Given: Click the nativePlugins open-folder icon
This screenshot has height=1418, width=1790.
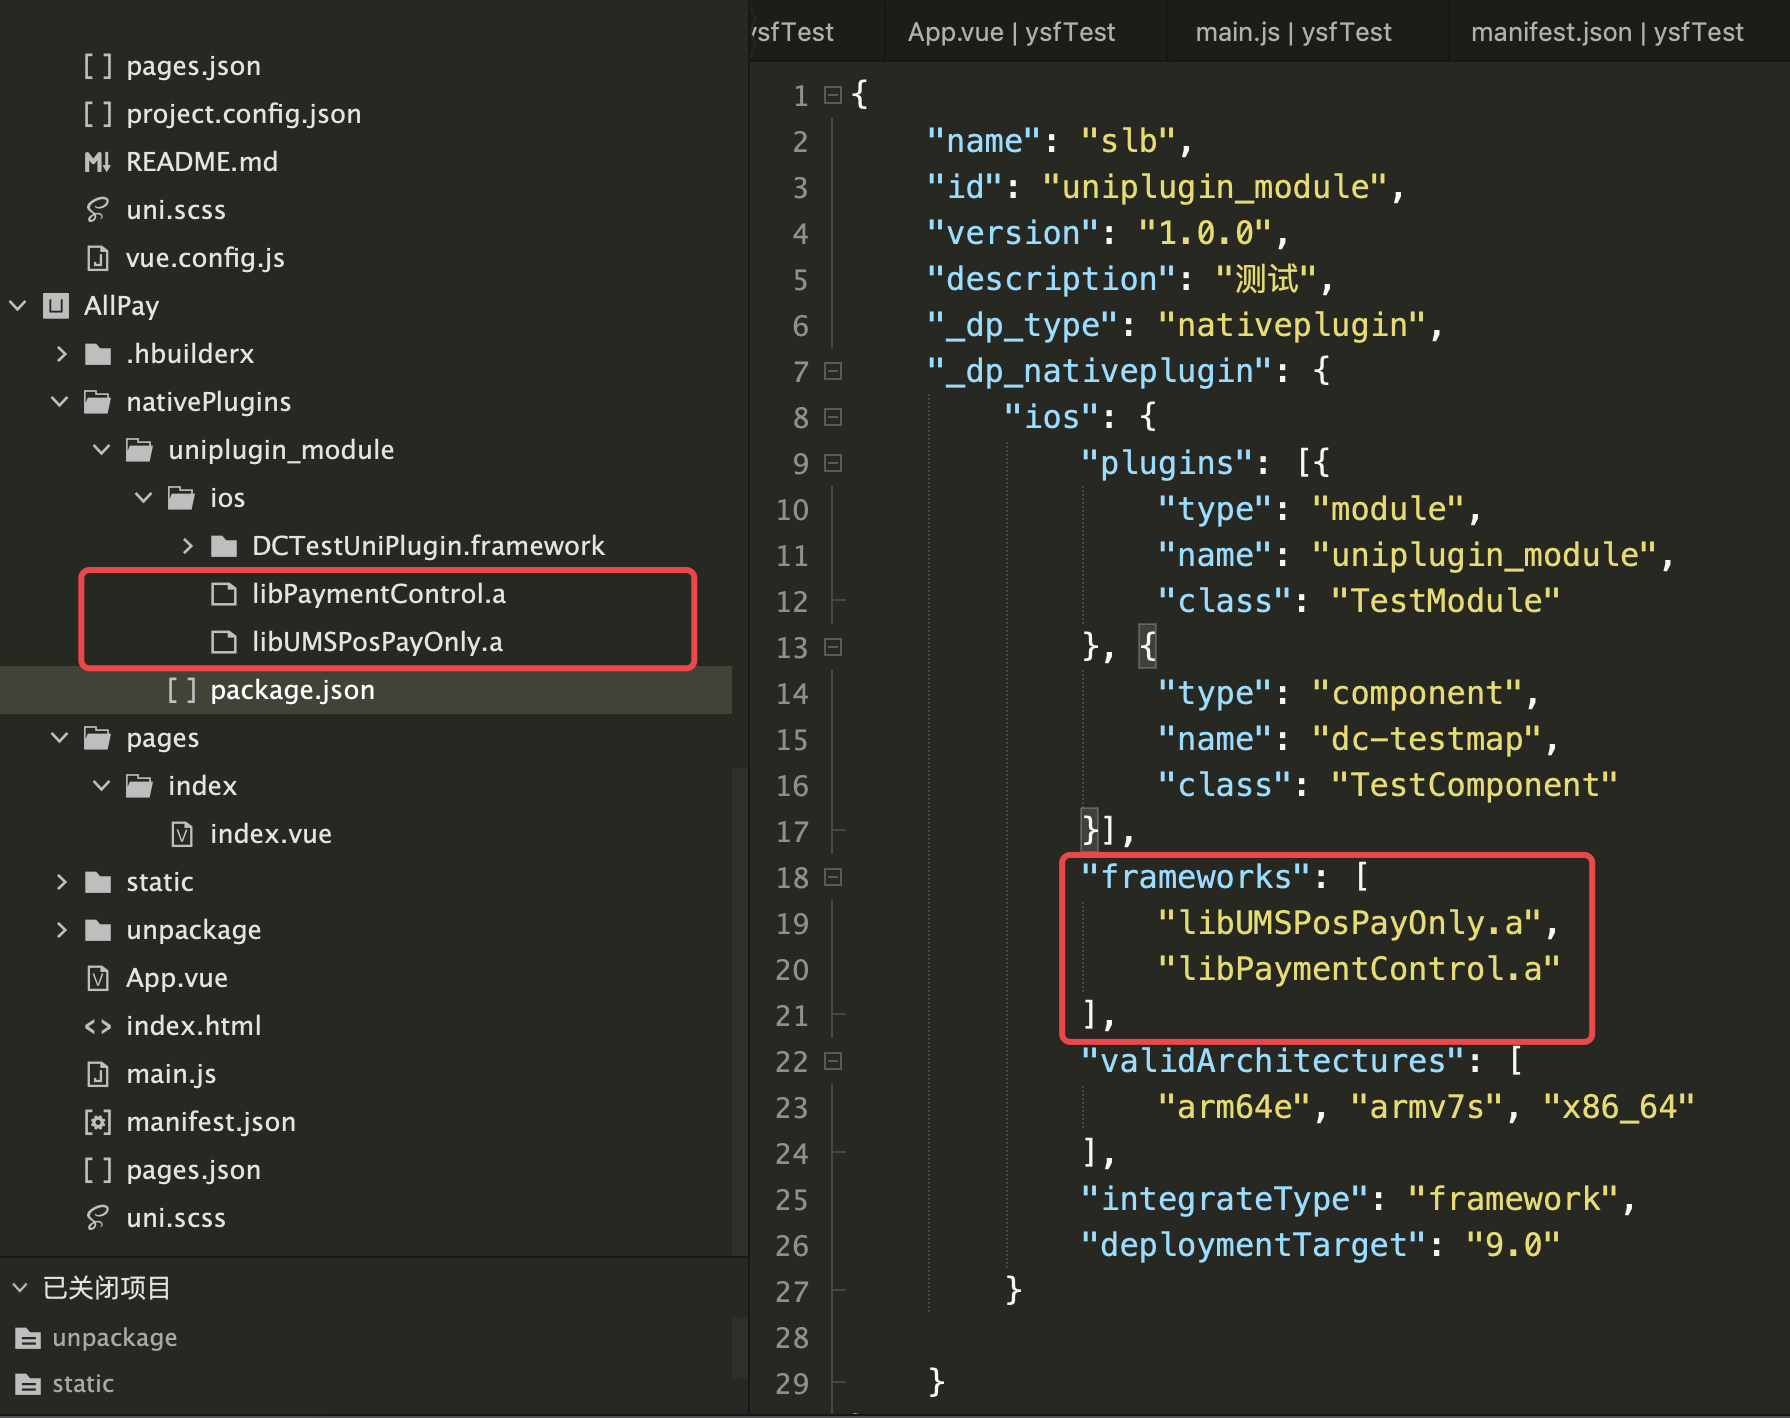Looking at the screenshot, I should tap(98, 402).
